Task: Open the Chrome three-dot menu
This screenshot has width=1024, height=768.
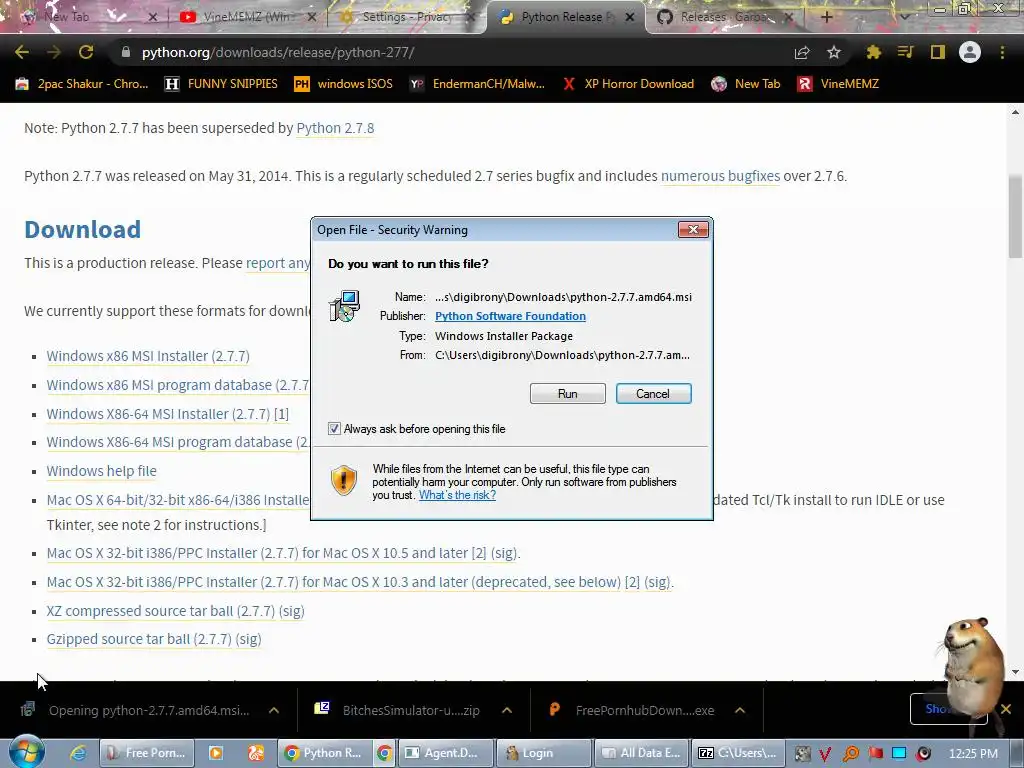Action: pyautogui.click(x=1002, y=52)
